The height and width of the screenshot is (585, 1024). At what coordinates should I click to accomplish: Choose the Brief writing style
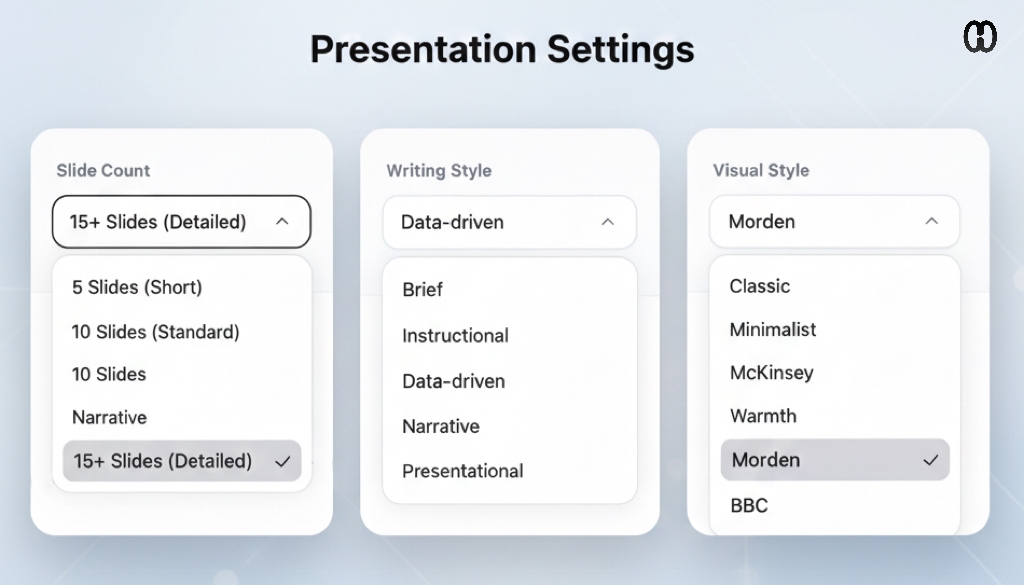[422, 290]
